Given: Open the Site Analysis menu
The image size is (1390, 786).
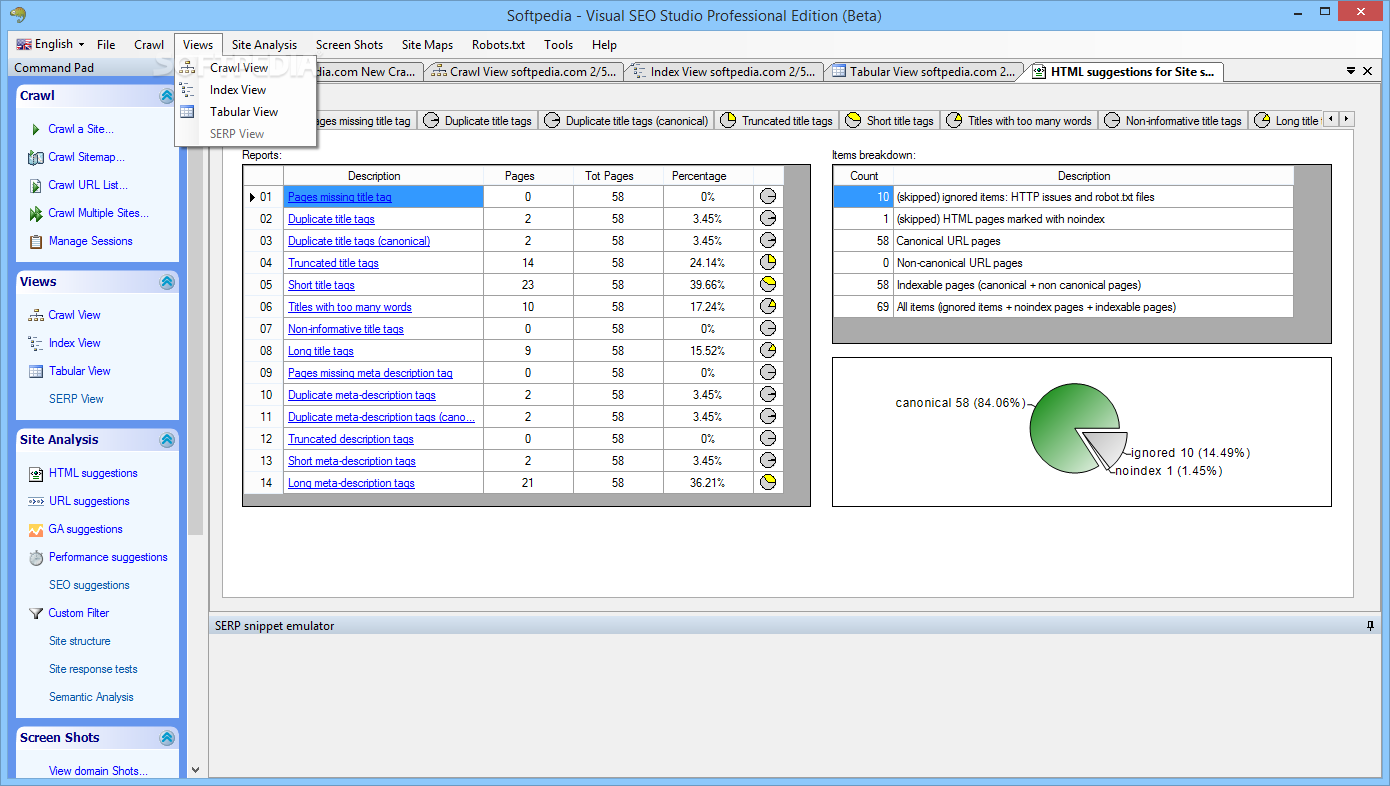Looking at the screenshot, I should (264, 45).
